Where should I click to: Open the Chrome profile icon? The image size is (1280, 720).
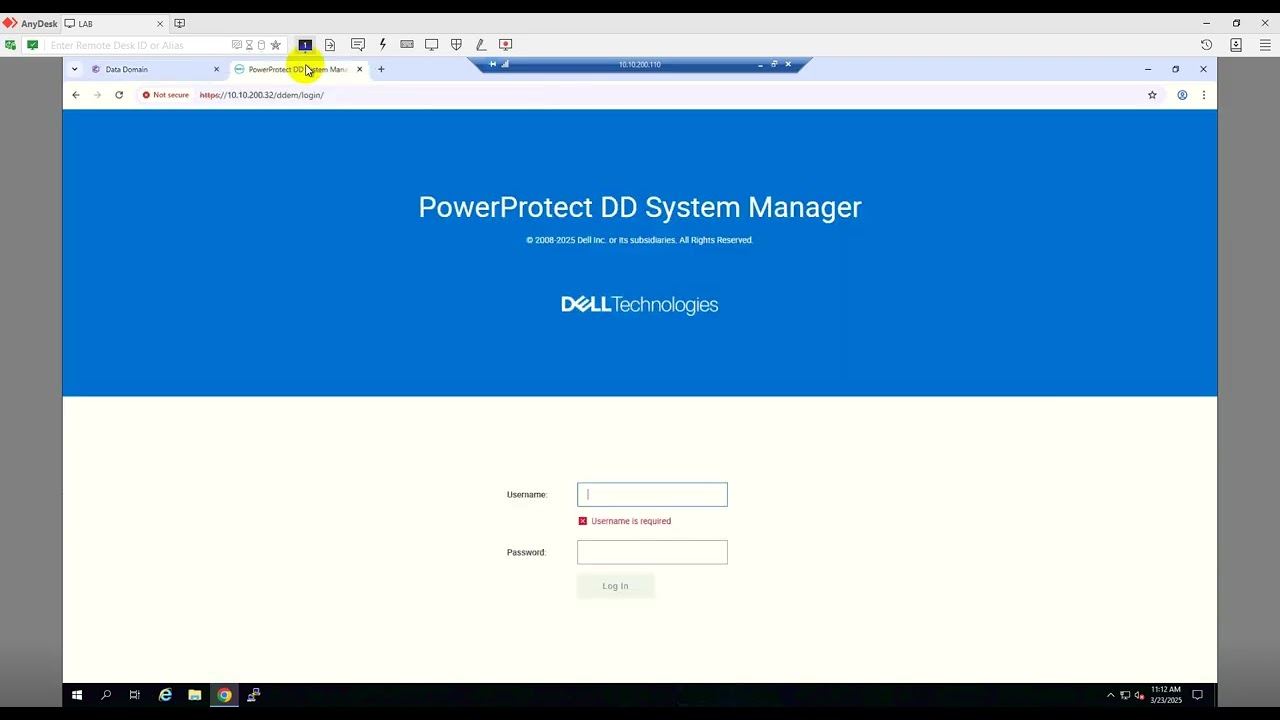[1182, 95]
